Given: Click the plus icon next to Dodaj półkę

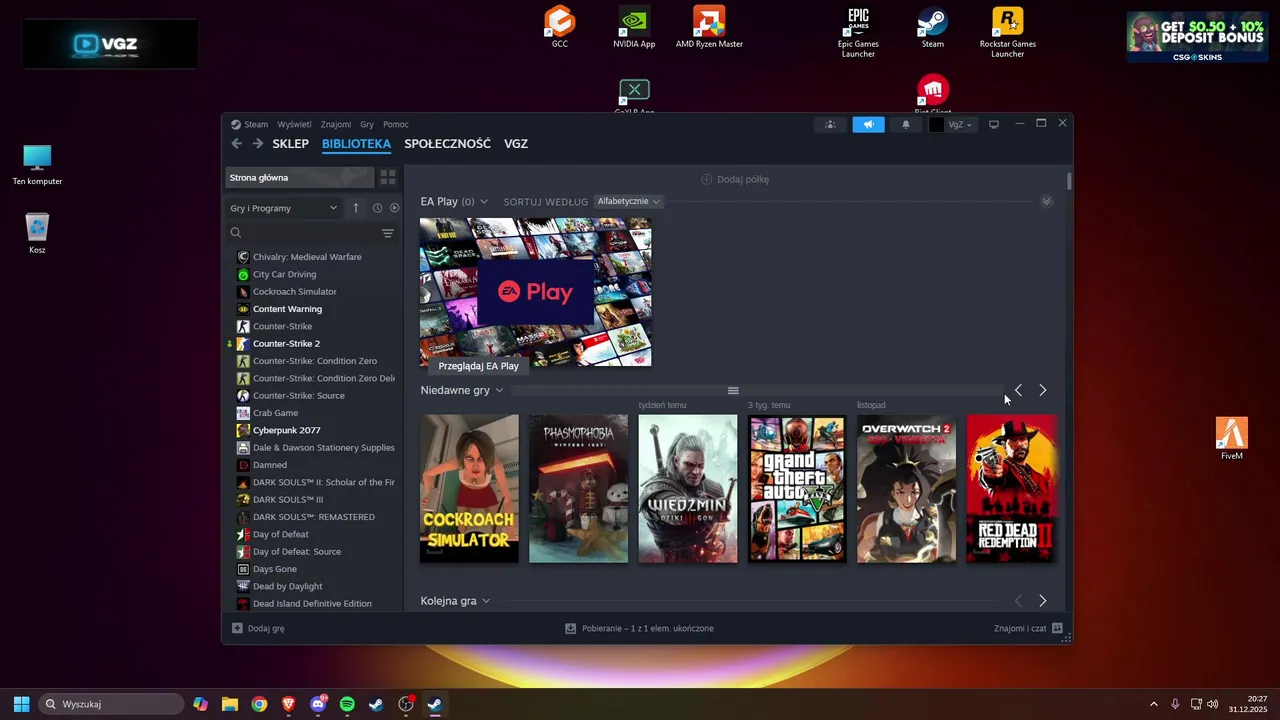Looking at the screenshot, I should [707, 180].
